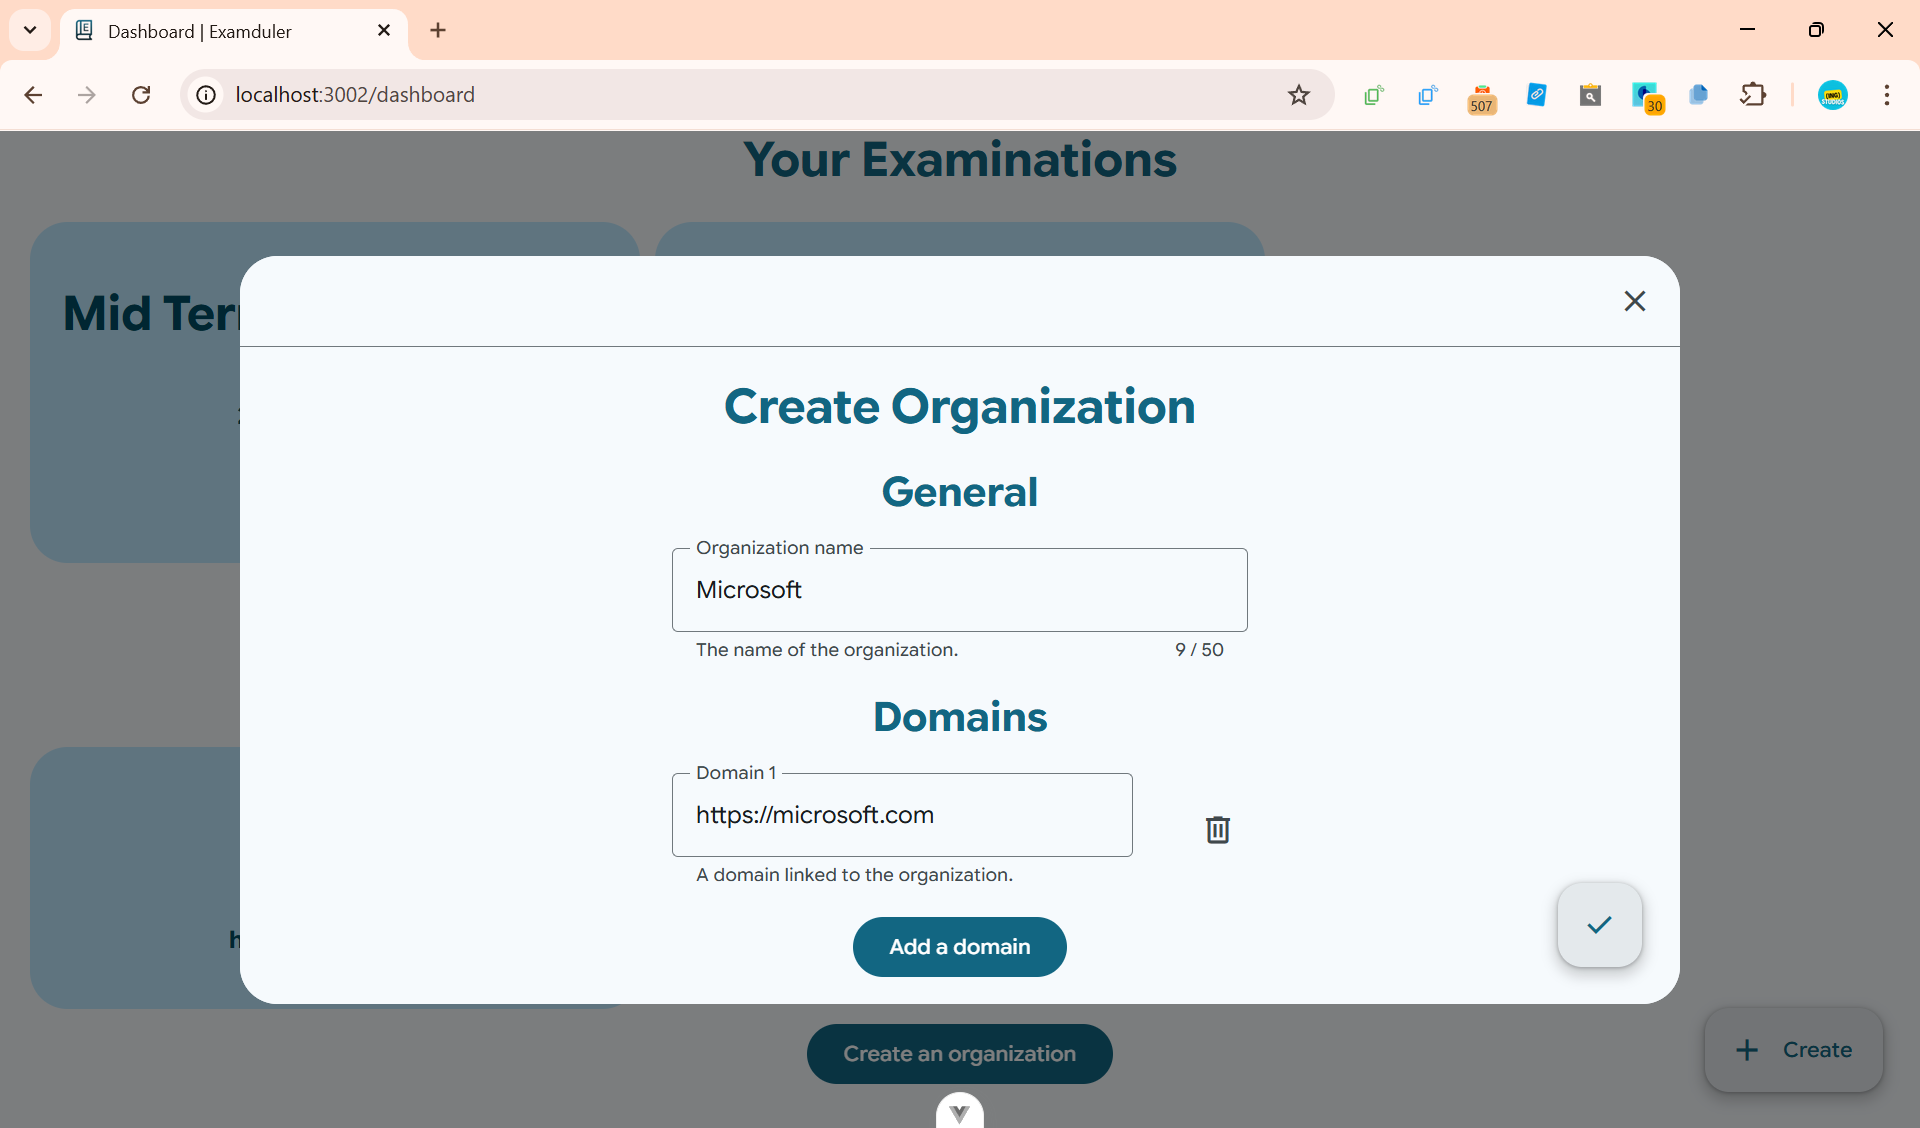Bookmark the page using the star icon
The height and width of the screenshot is (1128, 1920).
[x=1298, y=95]
